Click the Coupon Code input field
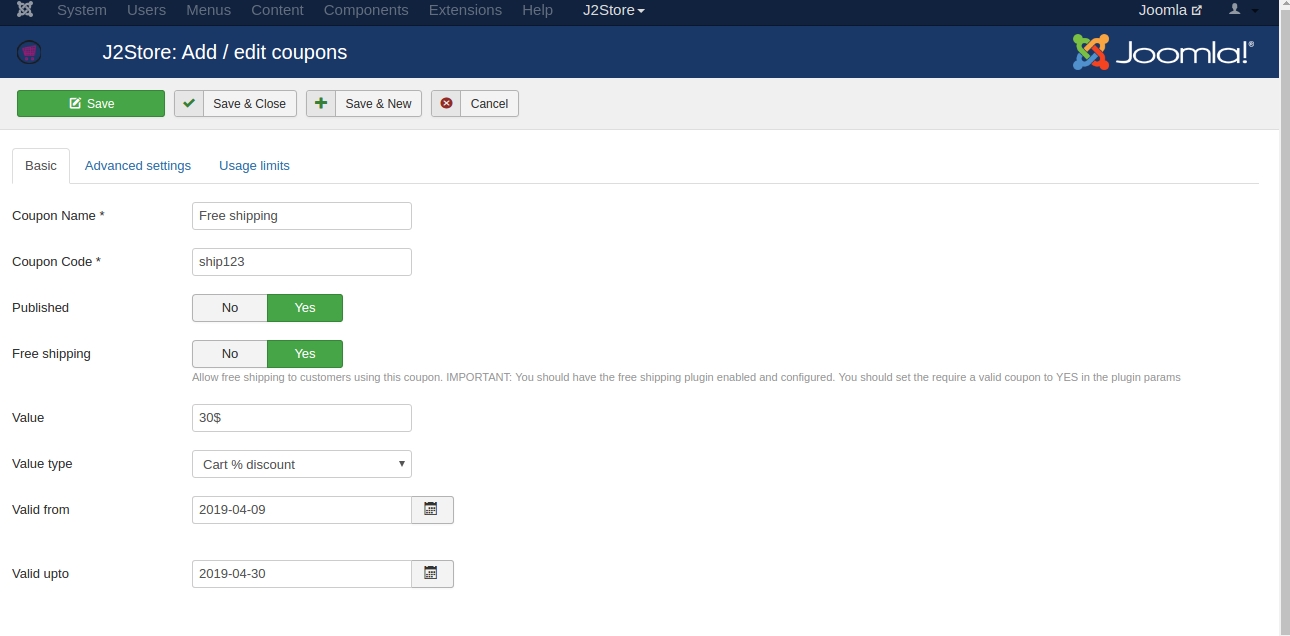 (x=301, y=262)
